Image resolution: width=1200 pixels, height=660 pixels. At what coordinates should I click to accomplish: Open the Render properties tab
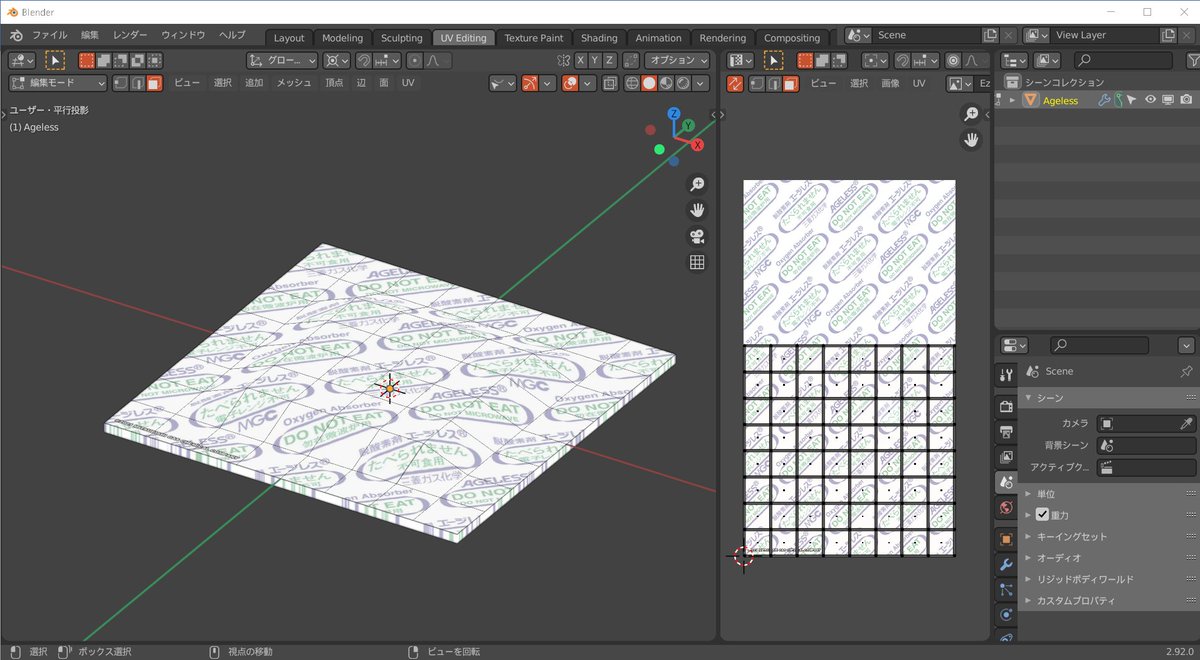click(1006, 406)
